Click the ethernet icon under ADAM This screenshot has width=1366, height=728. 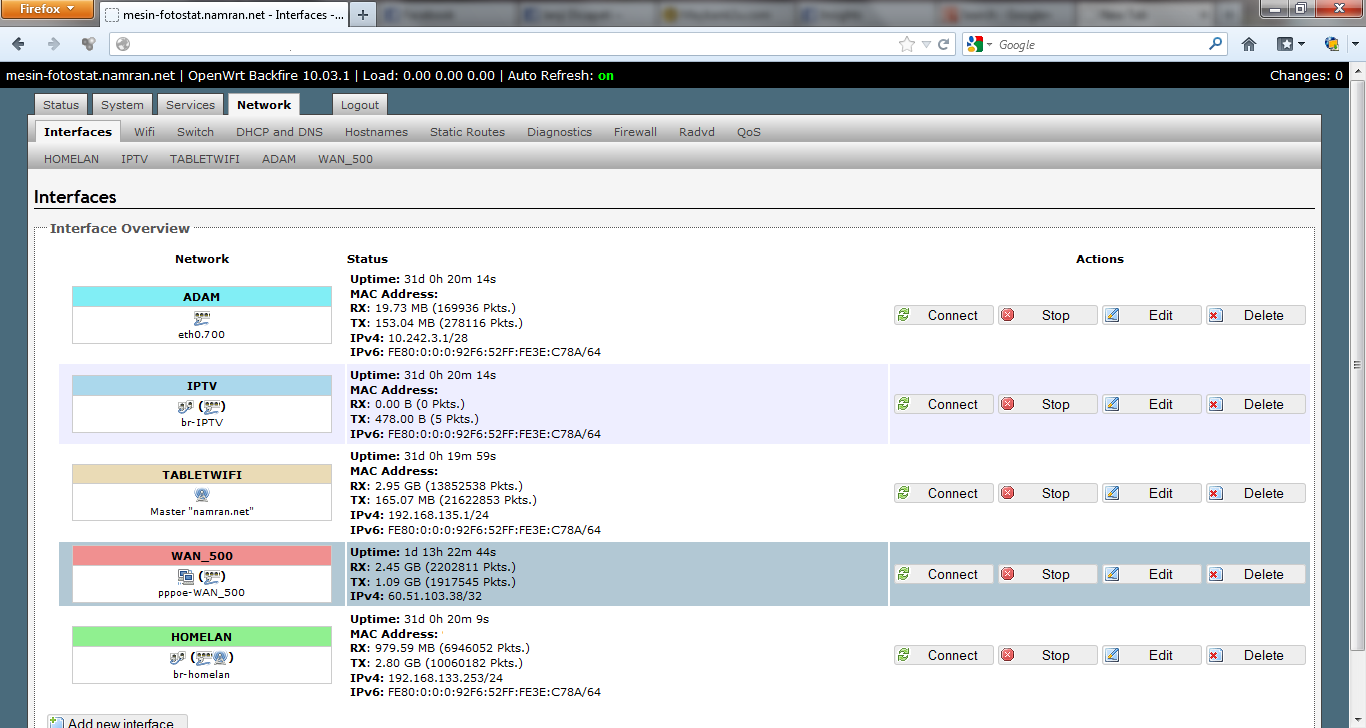click(x=201, y=317)
